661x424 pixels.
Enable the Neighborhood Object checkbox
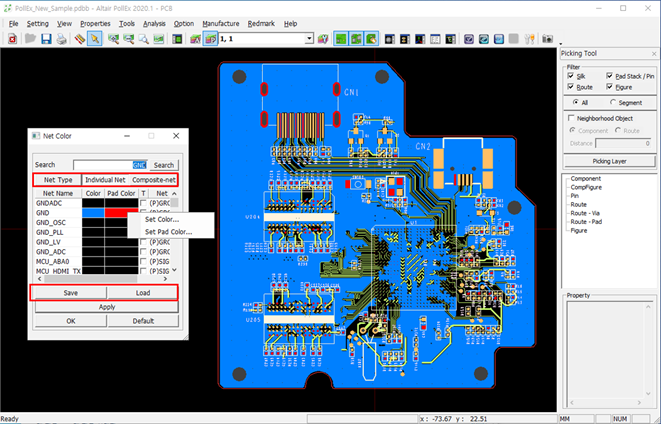(x=571, y=118)
